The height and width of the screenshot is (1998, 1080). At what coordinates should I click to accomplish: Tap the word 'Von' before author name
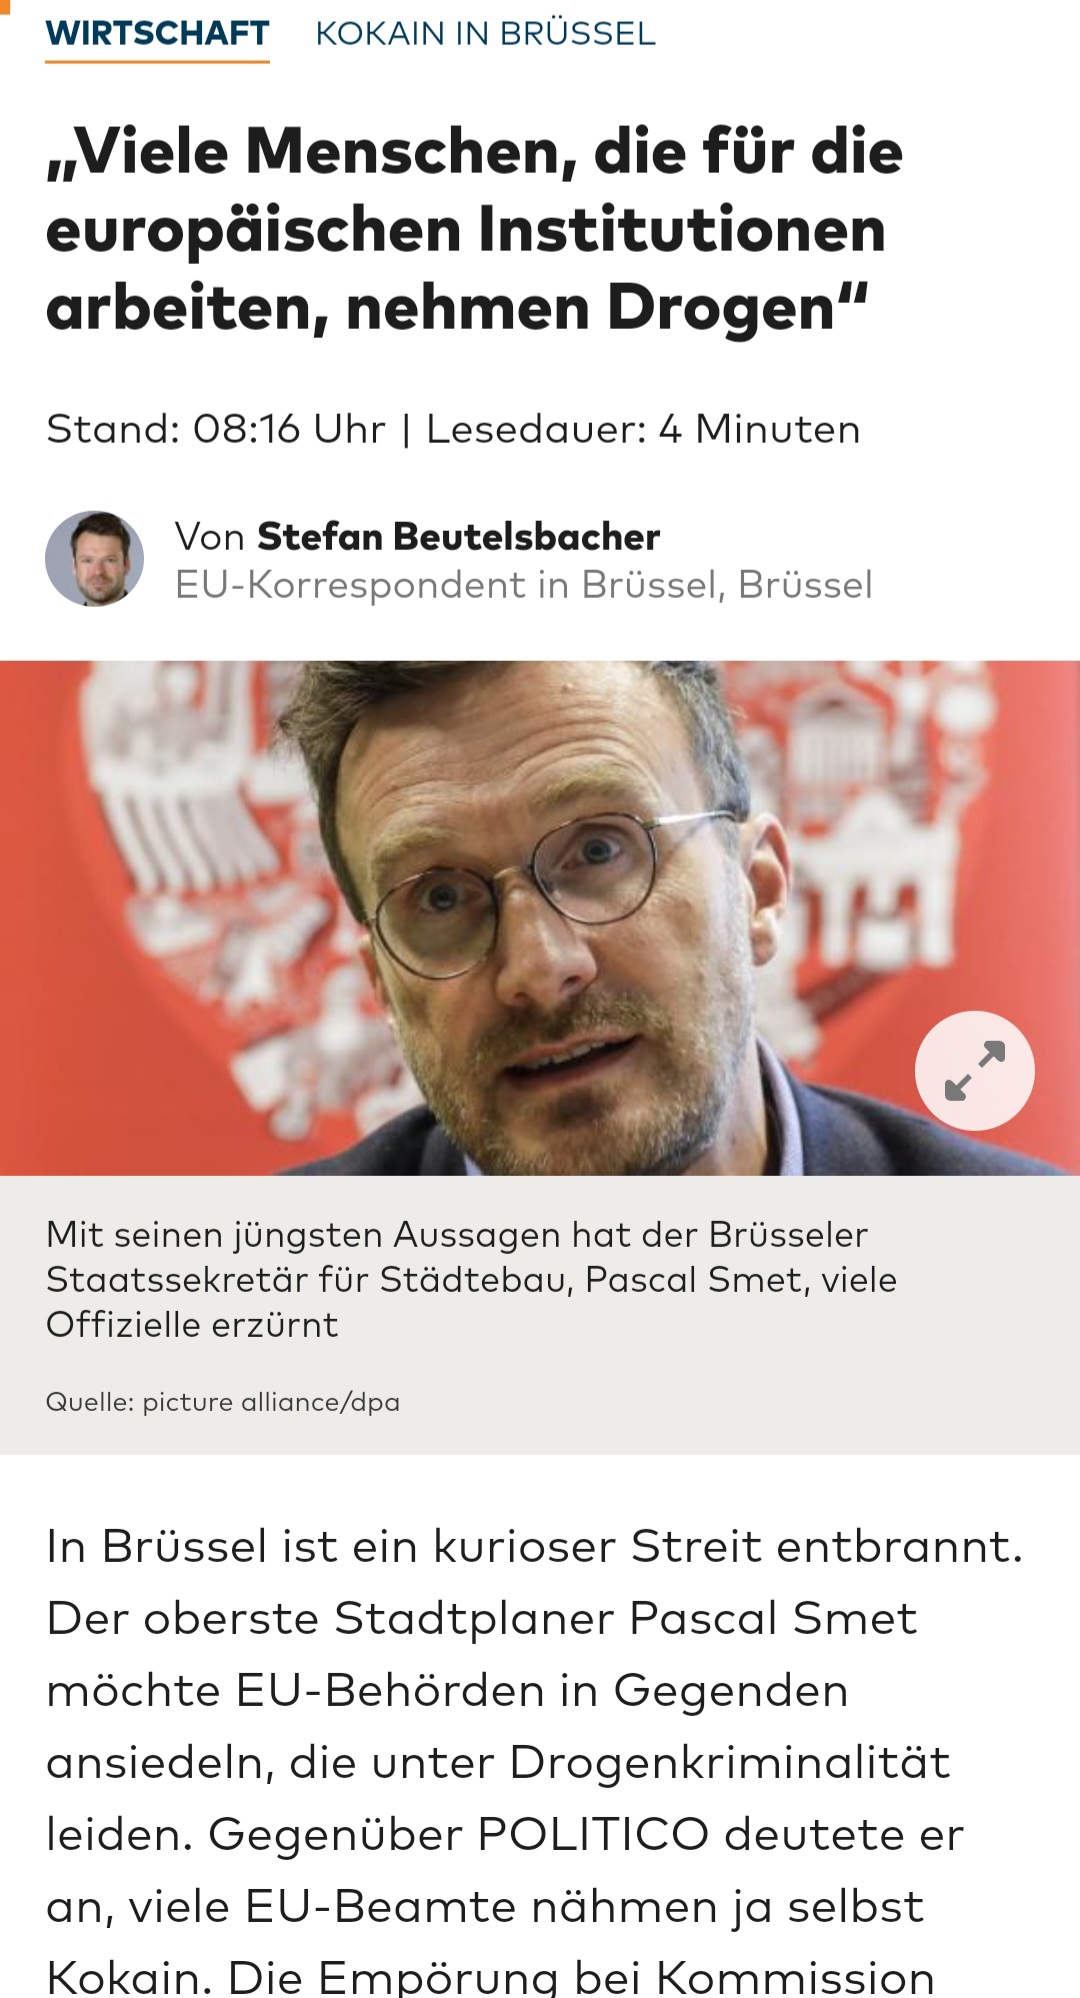[210, 536]
